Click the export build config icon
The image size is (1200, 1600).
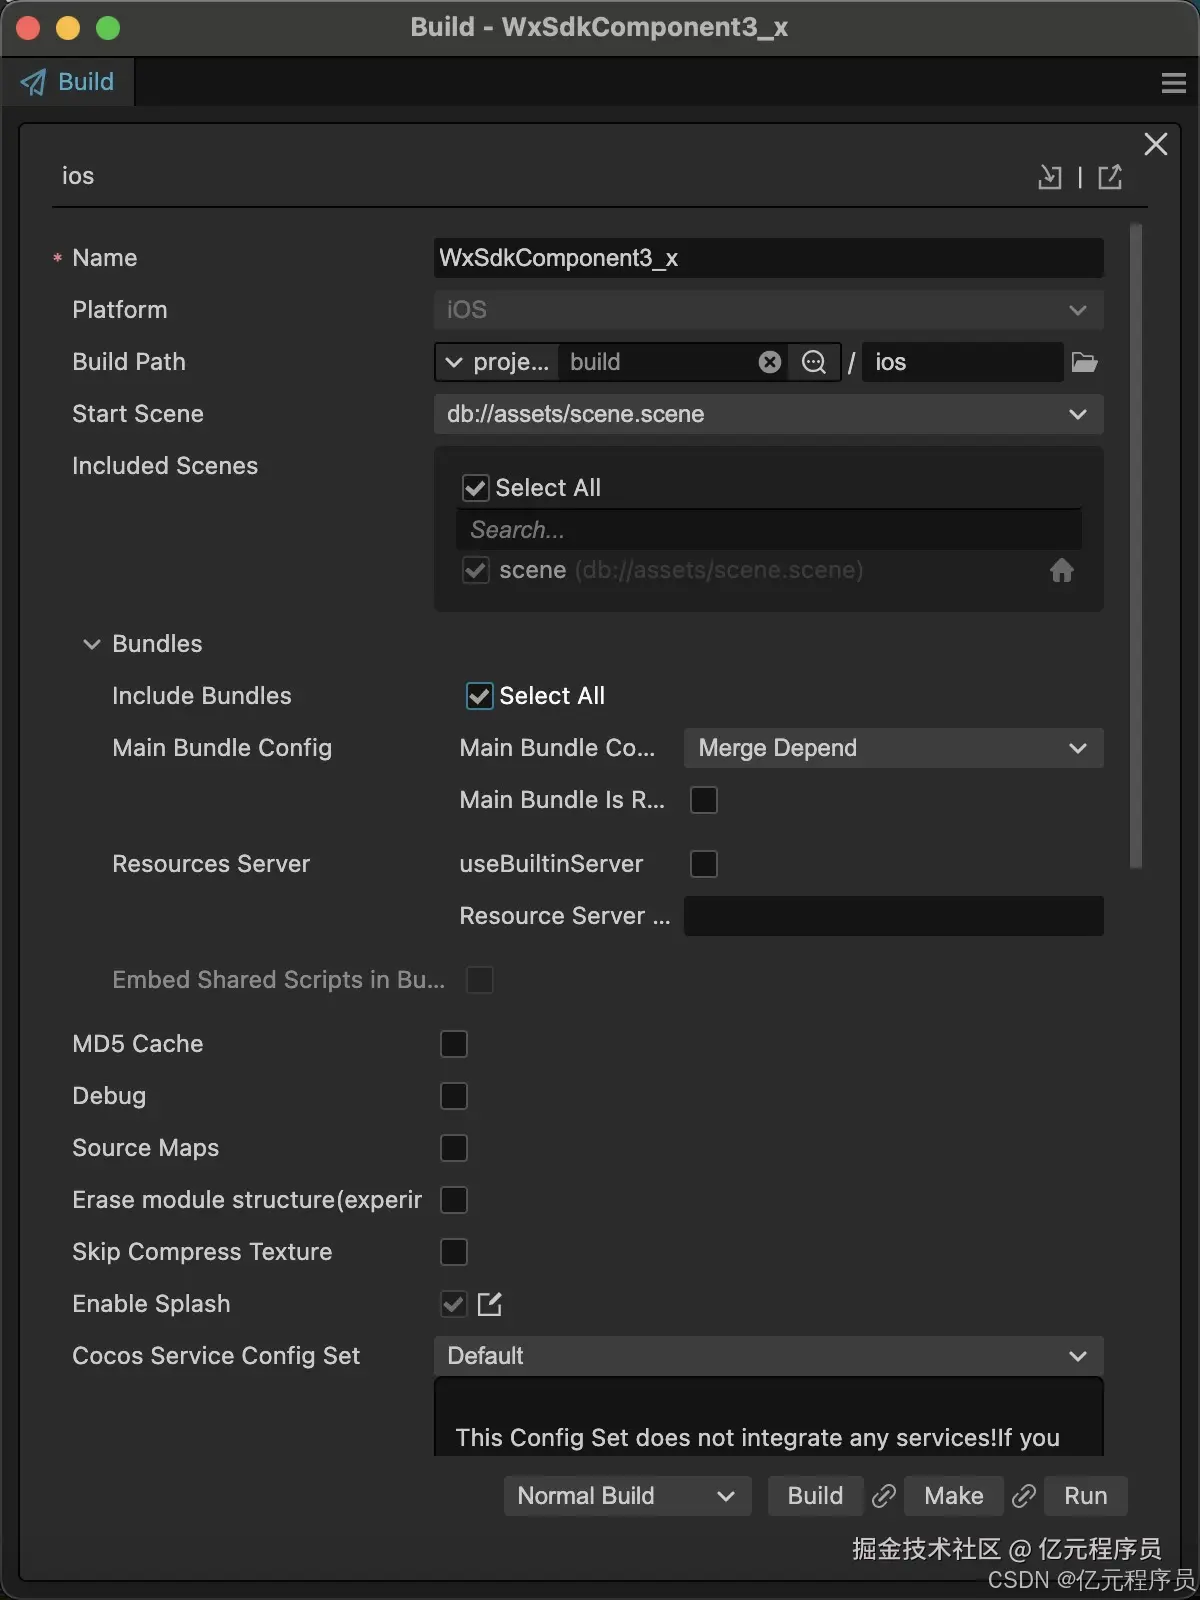click(1110, 177)
